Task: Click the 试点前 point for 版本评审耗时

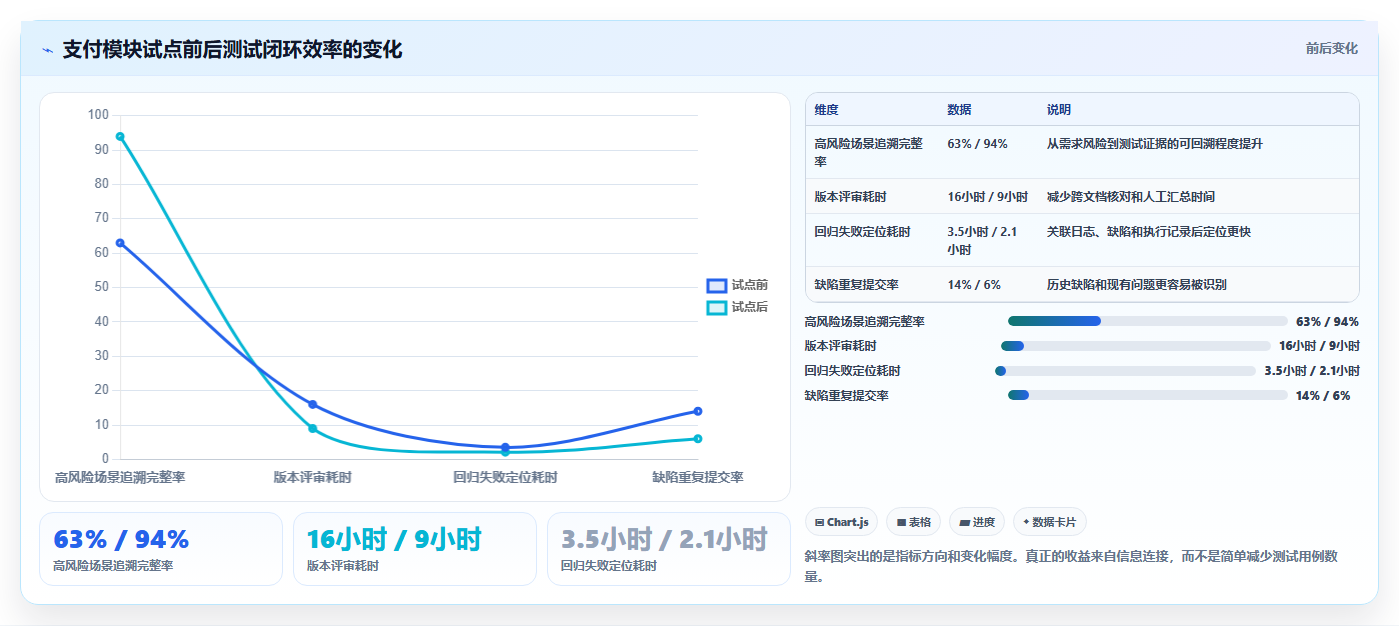Action: (x=313, y=405)
